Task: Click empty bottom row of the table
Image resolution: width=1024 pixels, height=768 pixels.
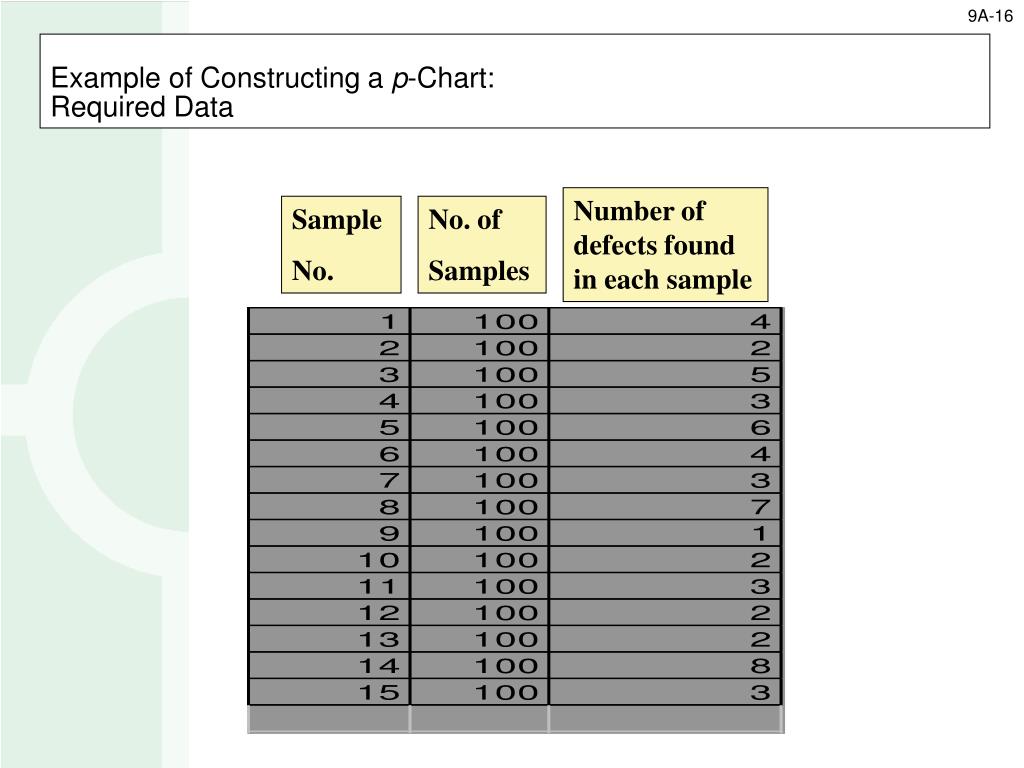Action: (x=515, y=719)
